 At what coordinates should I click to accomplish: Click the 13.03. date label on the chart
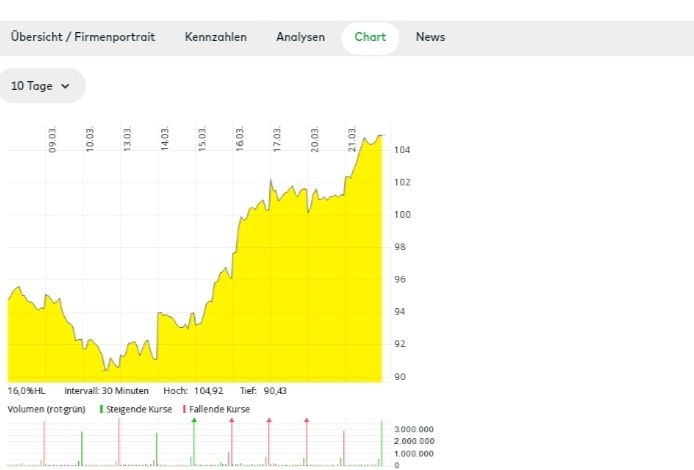pos(127,139)
